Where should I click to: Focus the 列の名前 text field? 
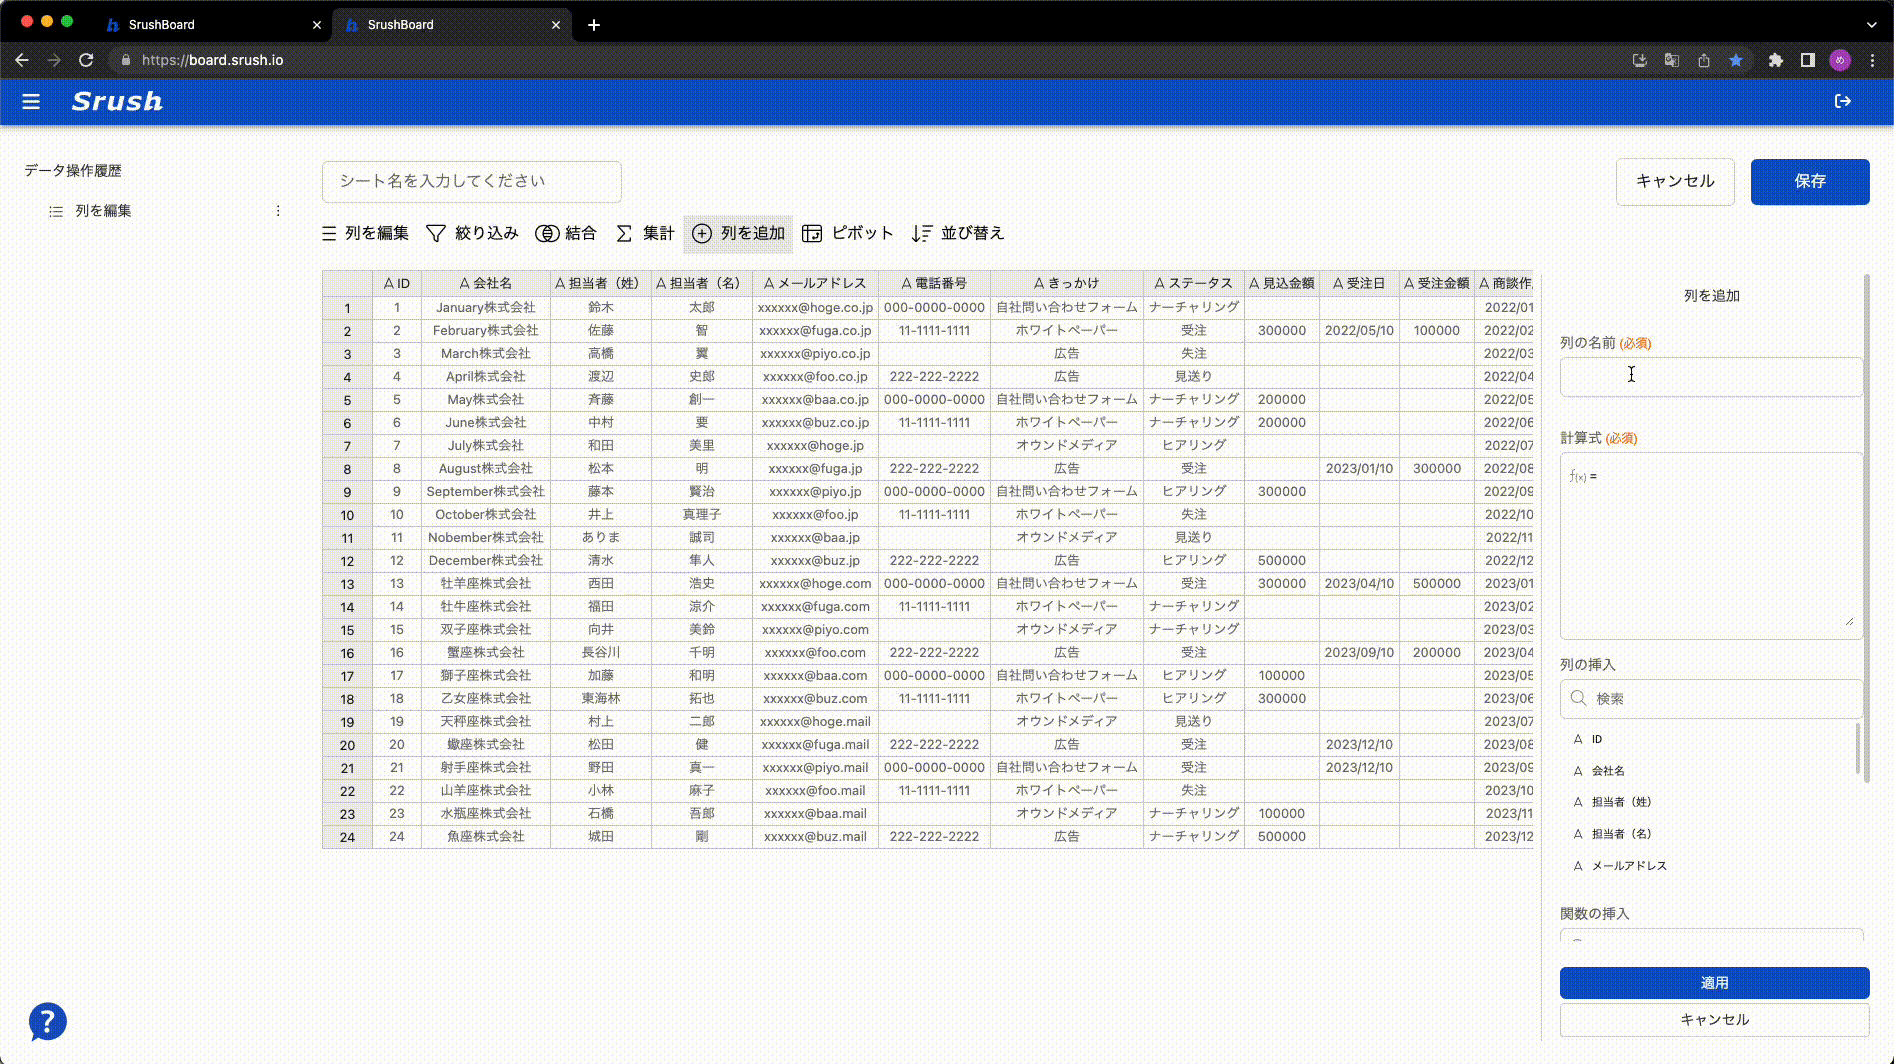(1710, 377)
